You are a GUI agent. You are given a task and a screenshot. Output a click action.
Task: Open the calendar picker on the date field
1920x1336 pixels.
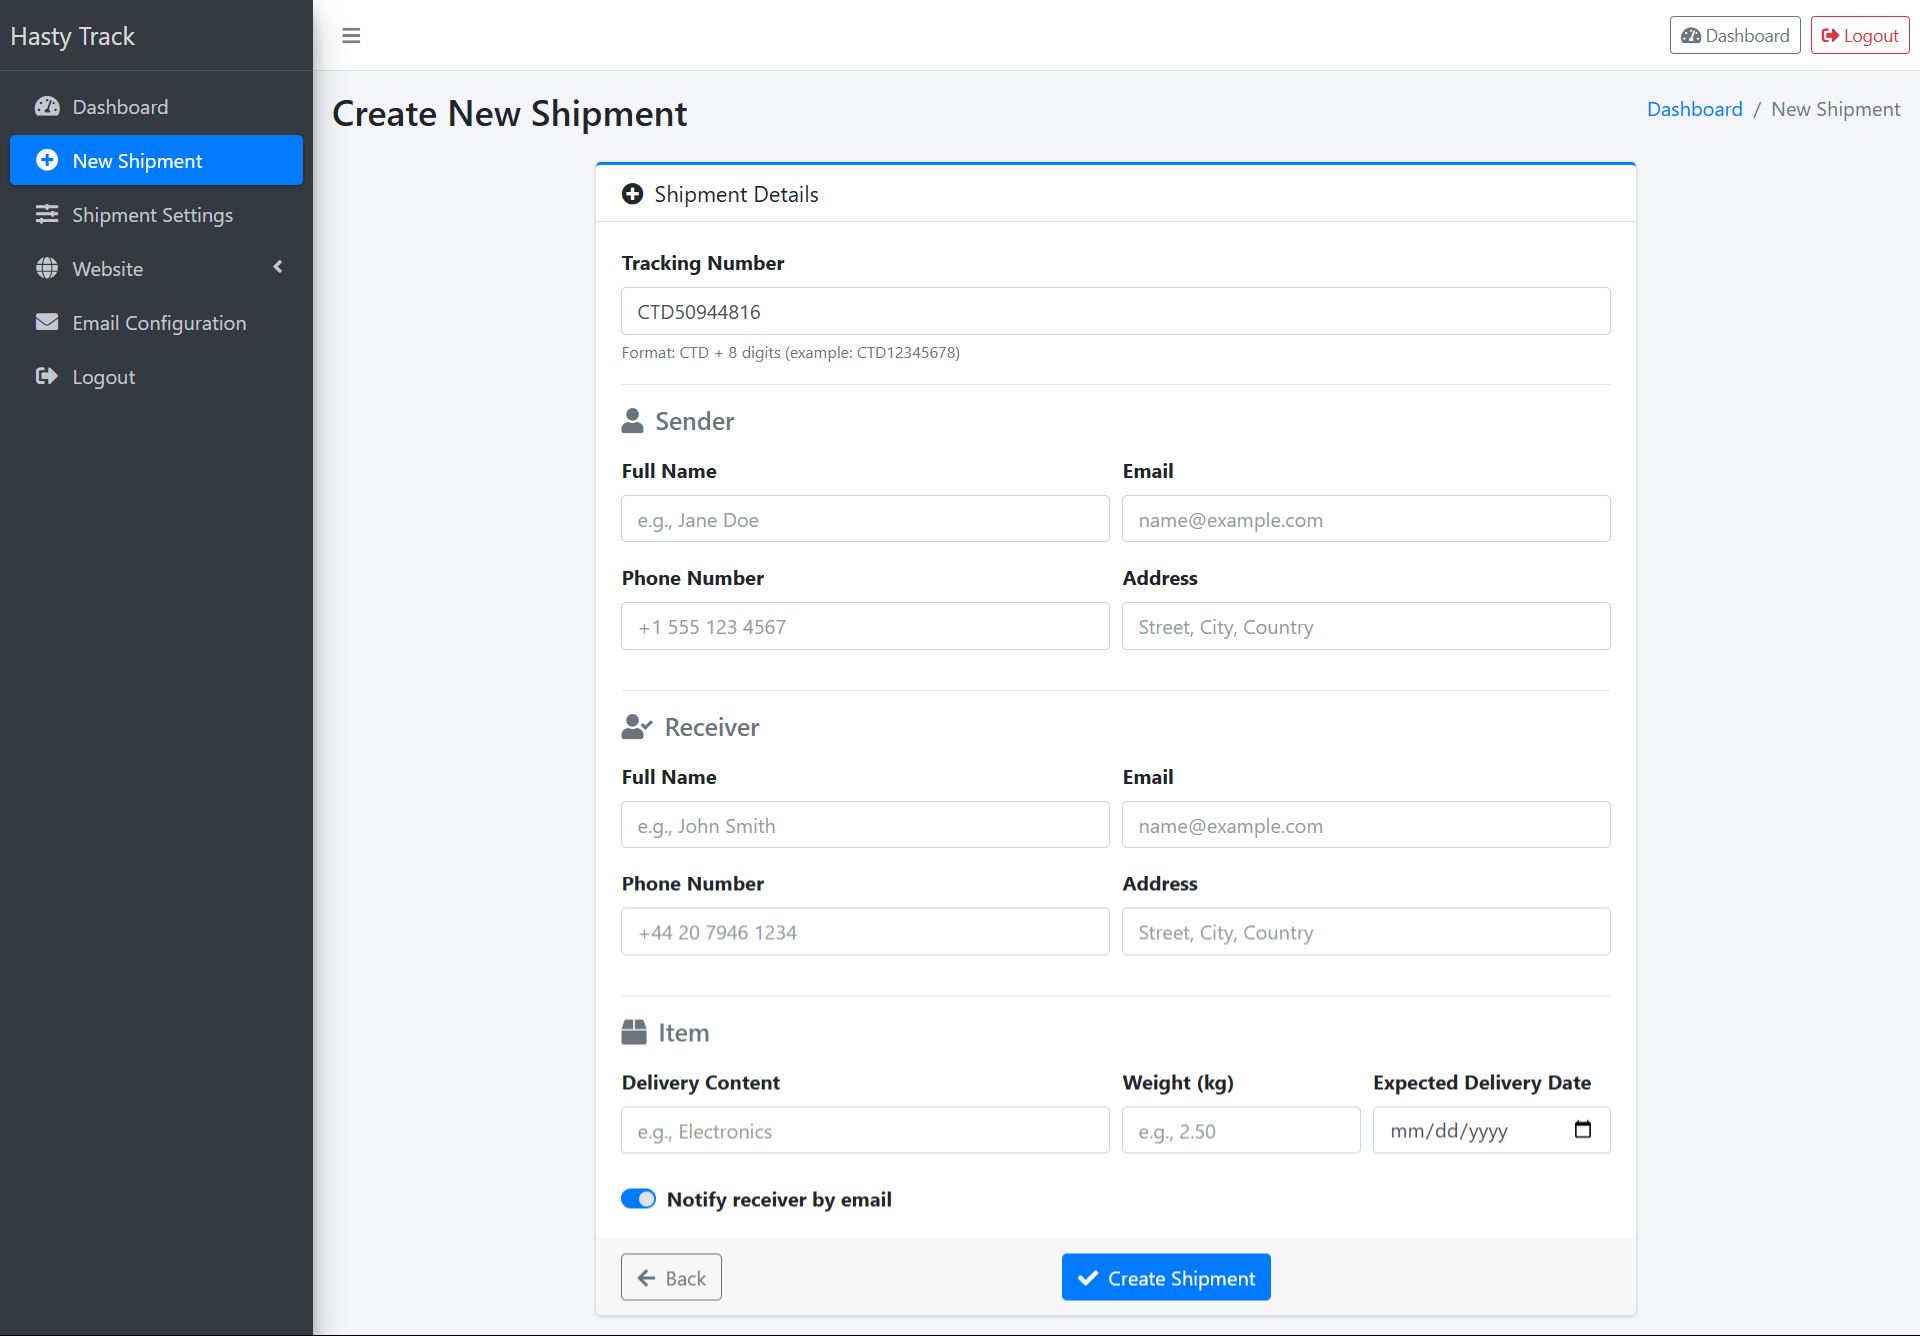tap(1582, 1130)
